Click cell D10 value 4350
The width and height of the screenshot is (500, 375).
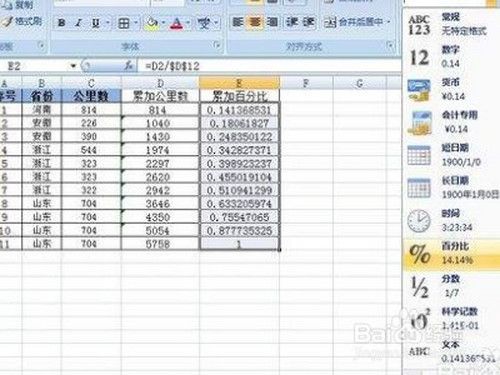click(x=160, y=217)
